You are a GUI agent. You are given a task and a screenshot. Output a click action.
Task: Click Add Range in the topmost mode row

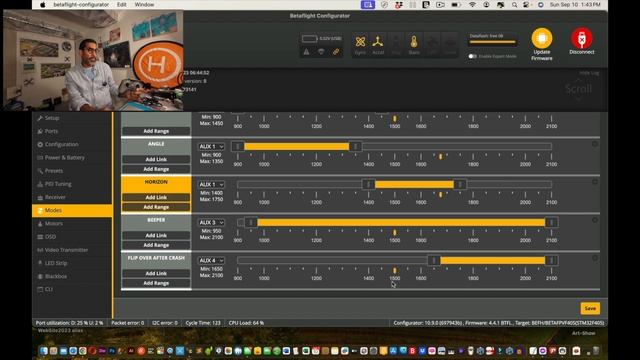pos(156,131)
